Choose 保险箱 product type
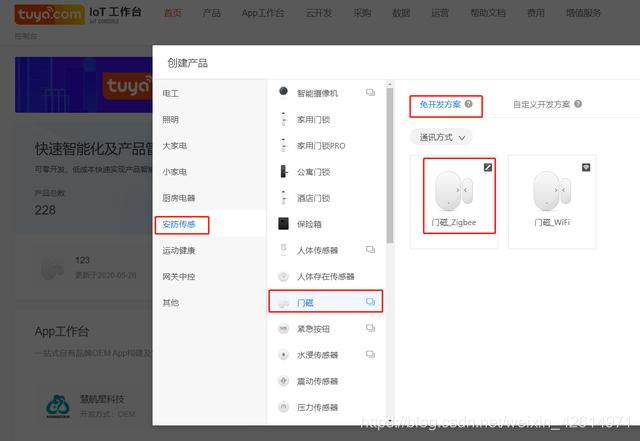 326,224
